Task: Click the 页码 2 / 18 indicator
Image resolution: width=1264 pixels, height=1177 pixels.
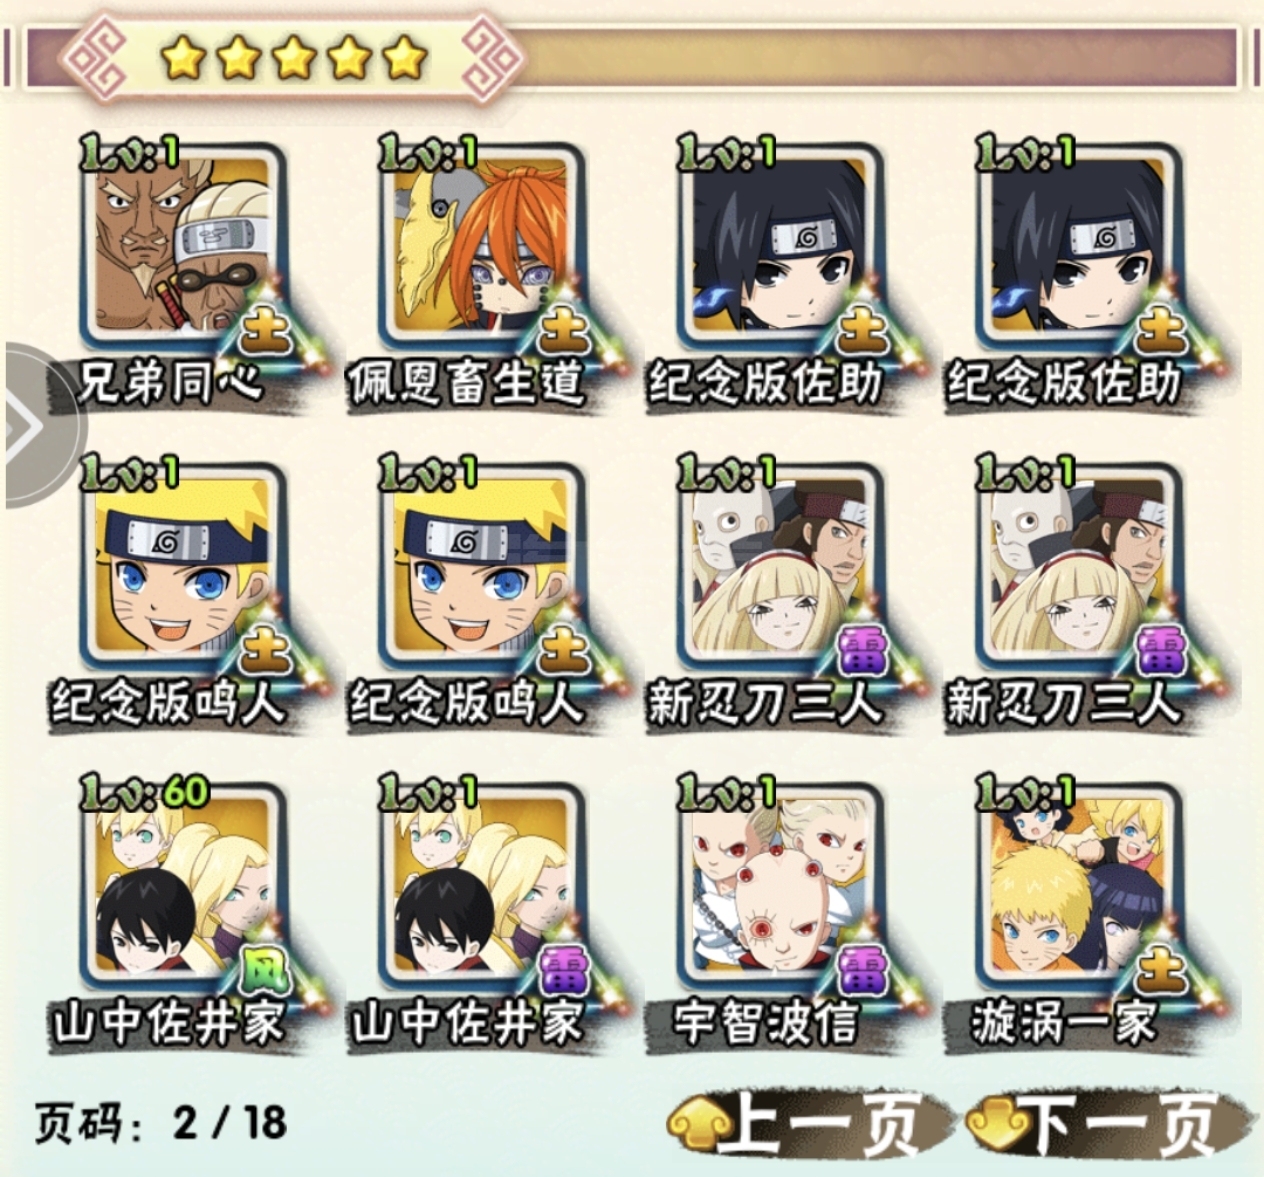Action: 161,1122
